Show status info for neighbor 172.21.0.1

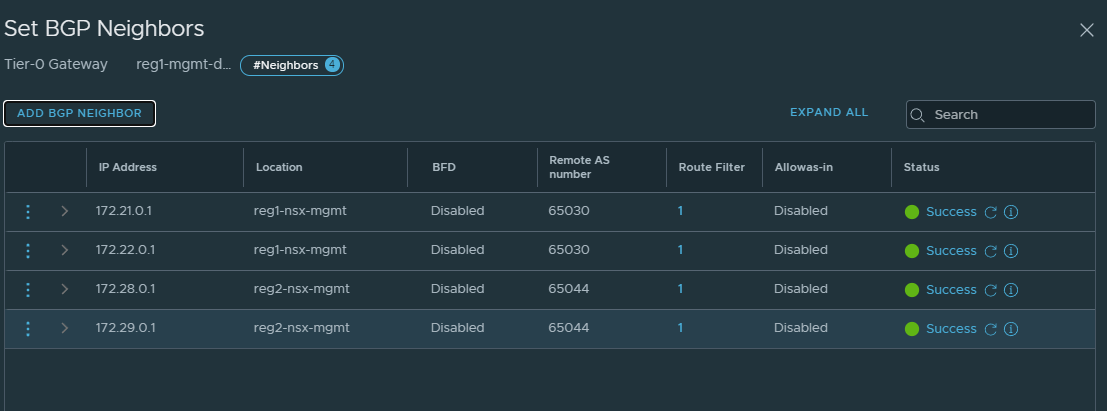tap(1011, 212)
